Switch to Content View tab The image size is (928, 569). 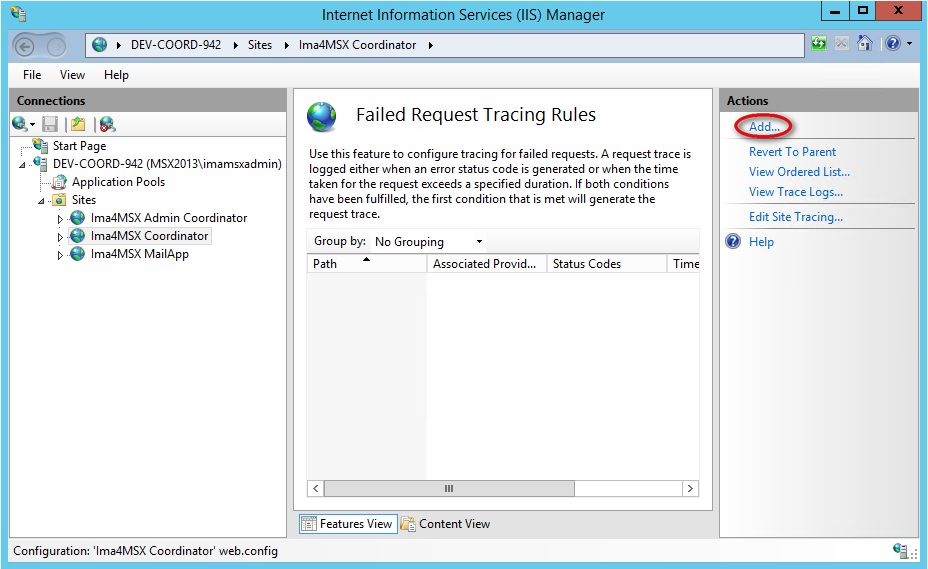point(446,523)
